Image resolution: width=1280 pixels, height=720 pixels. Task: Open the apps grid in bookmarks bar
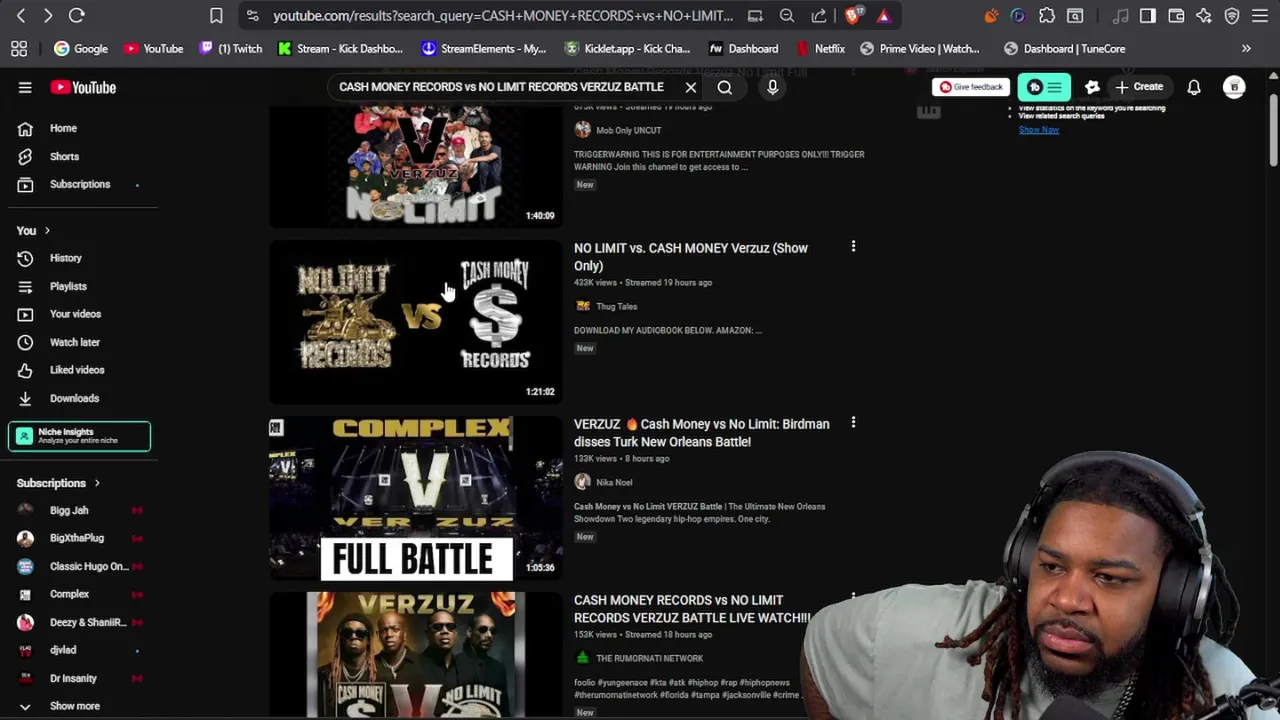(x=19, y=48)
